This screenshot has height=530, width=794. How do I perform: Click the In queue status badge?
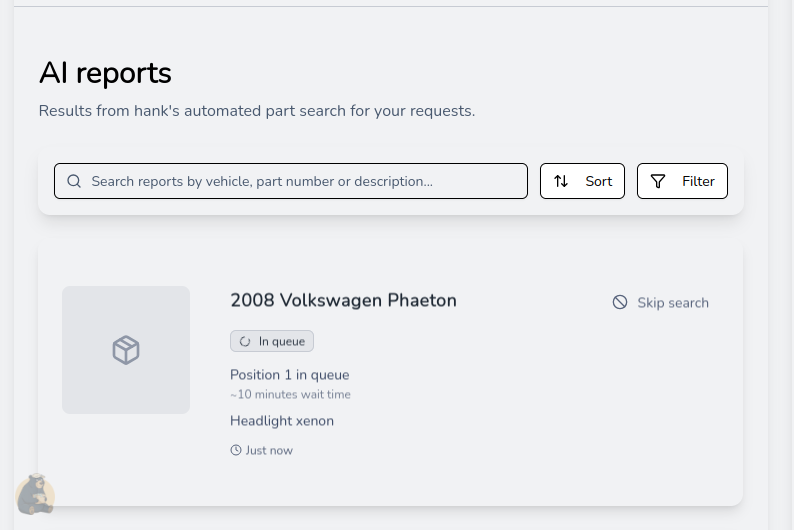coord(272,341)
